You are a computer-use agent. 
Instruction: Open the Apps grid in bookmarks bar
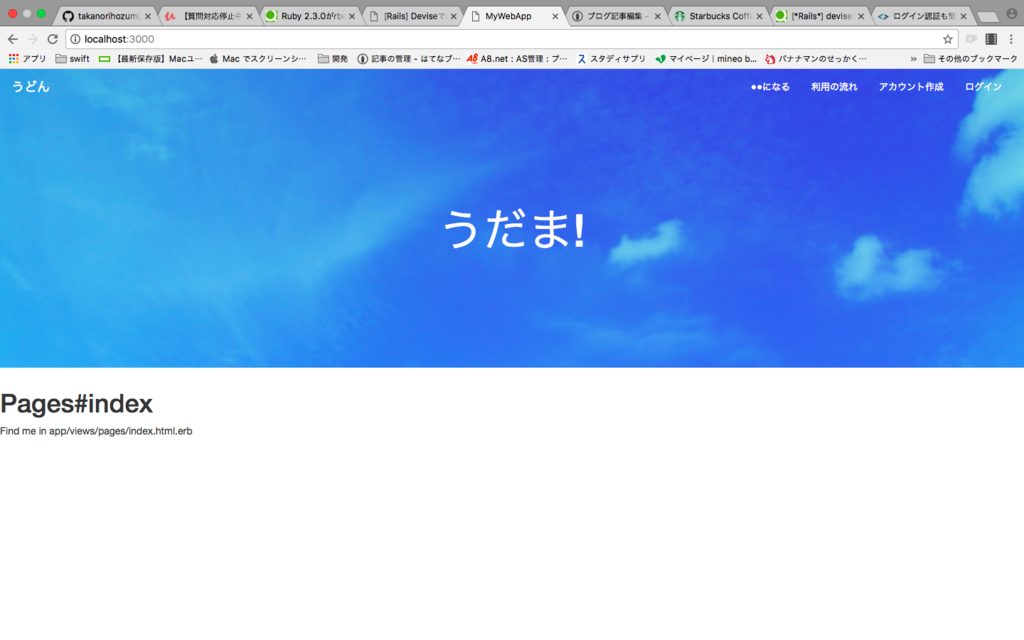point(27,59)
